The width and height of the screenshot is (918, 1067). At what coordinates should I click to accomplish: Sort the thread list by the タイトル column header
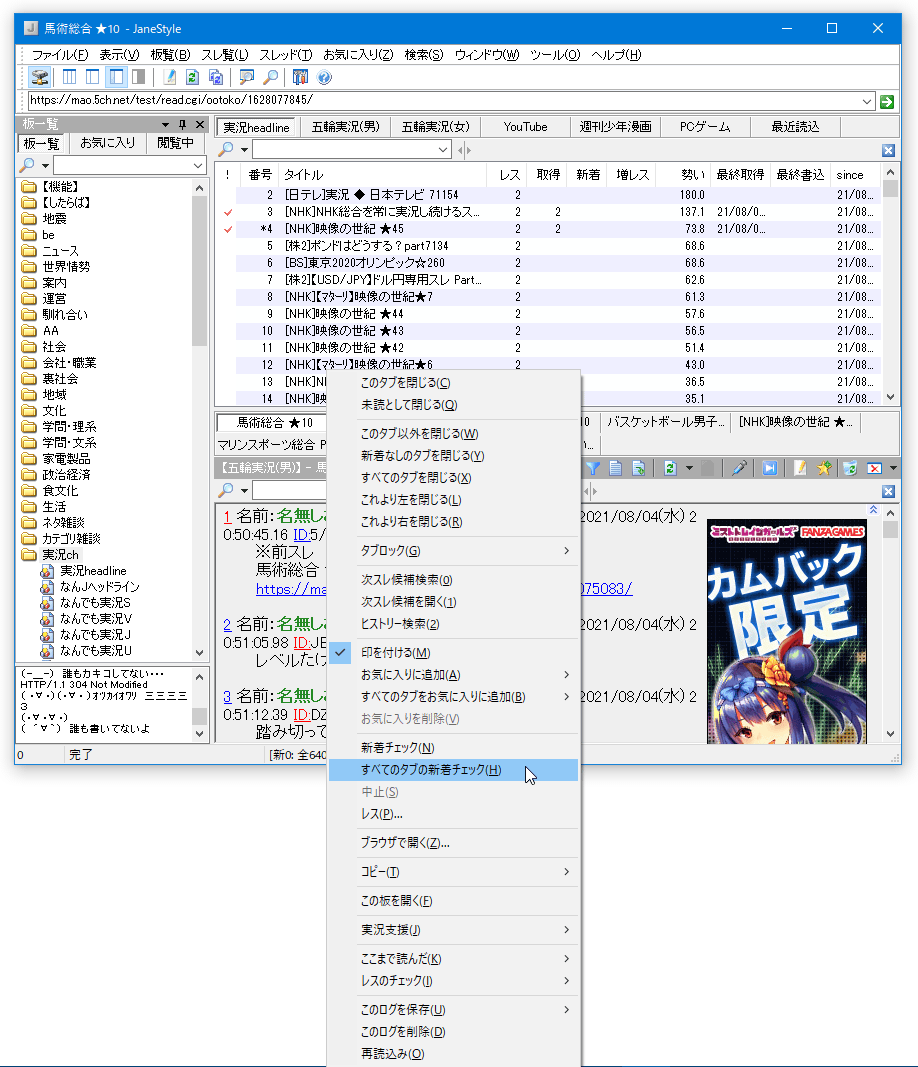tap(382, 175)
